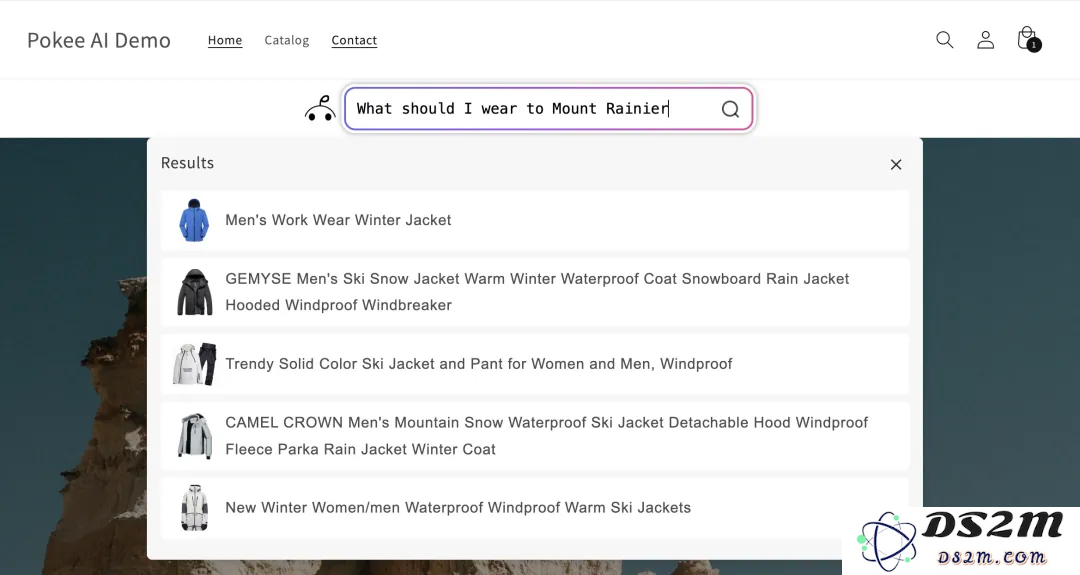Image resolution: width=1080 pixels, height=575 pixels.
Task: Click the blue winter jacket thumbnail
Action: (x=194, y=220)
